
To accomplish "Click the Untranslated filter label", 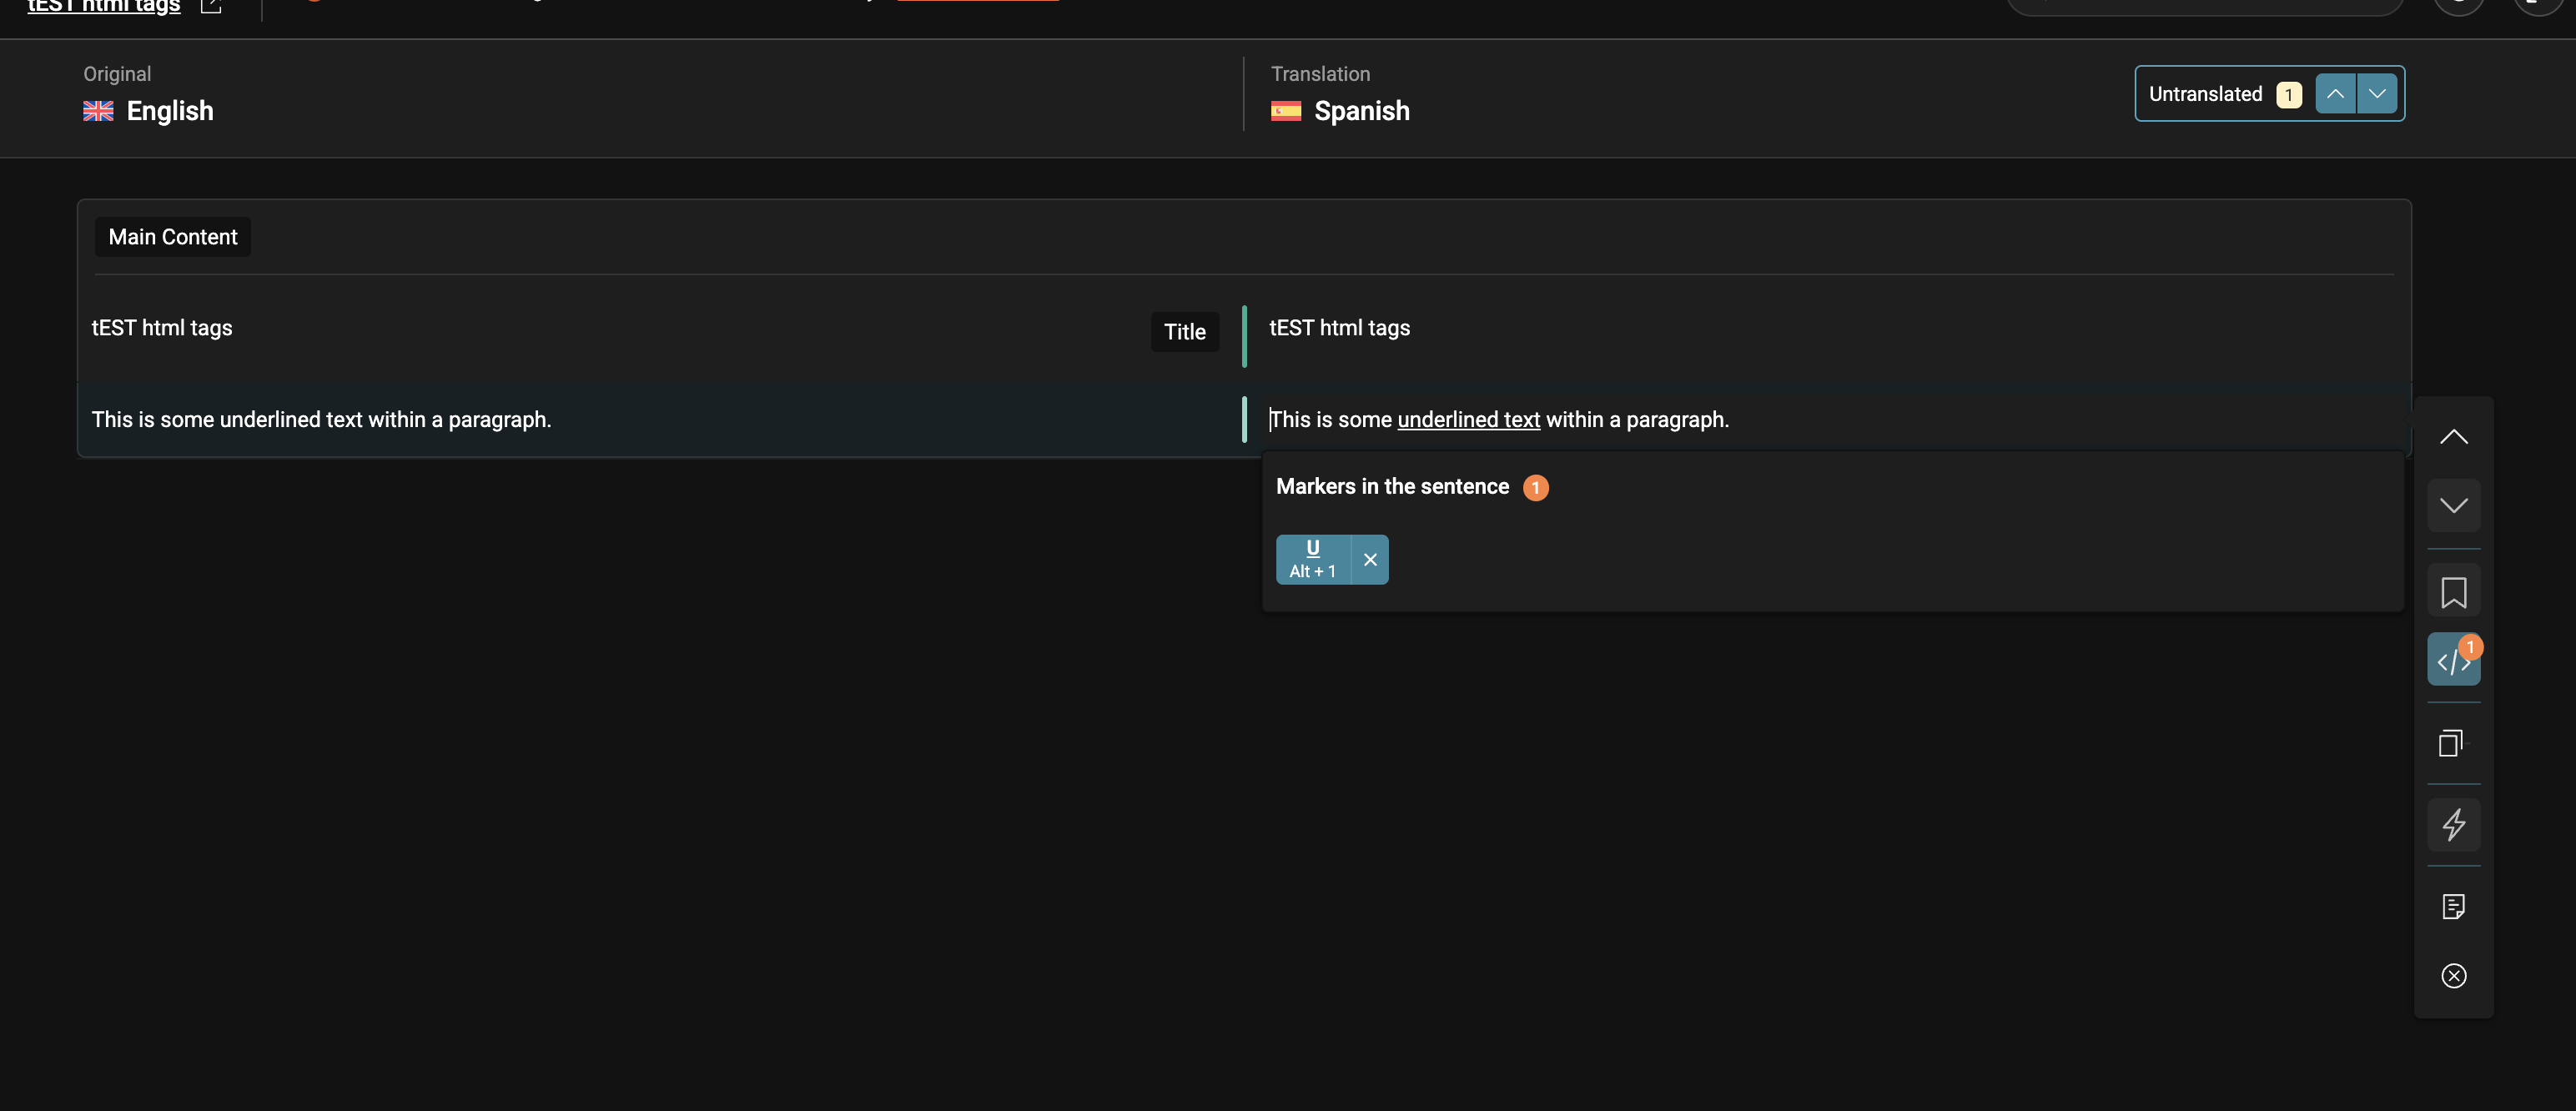I will pos(2205,94).
